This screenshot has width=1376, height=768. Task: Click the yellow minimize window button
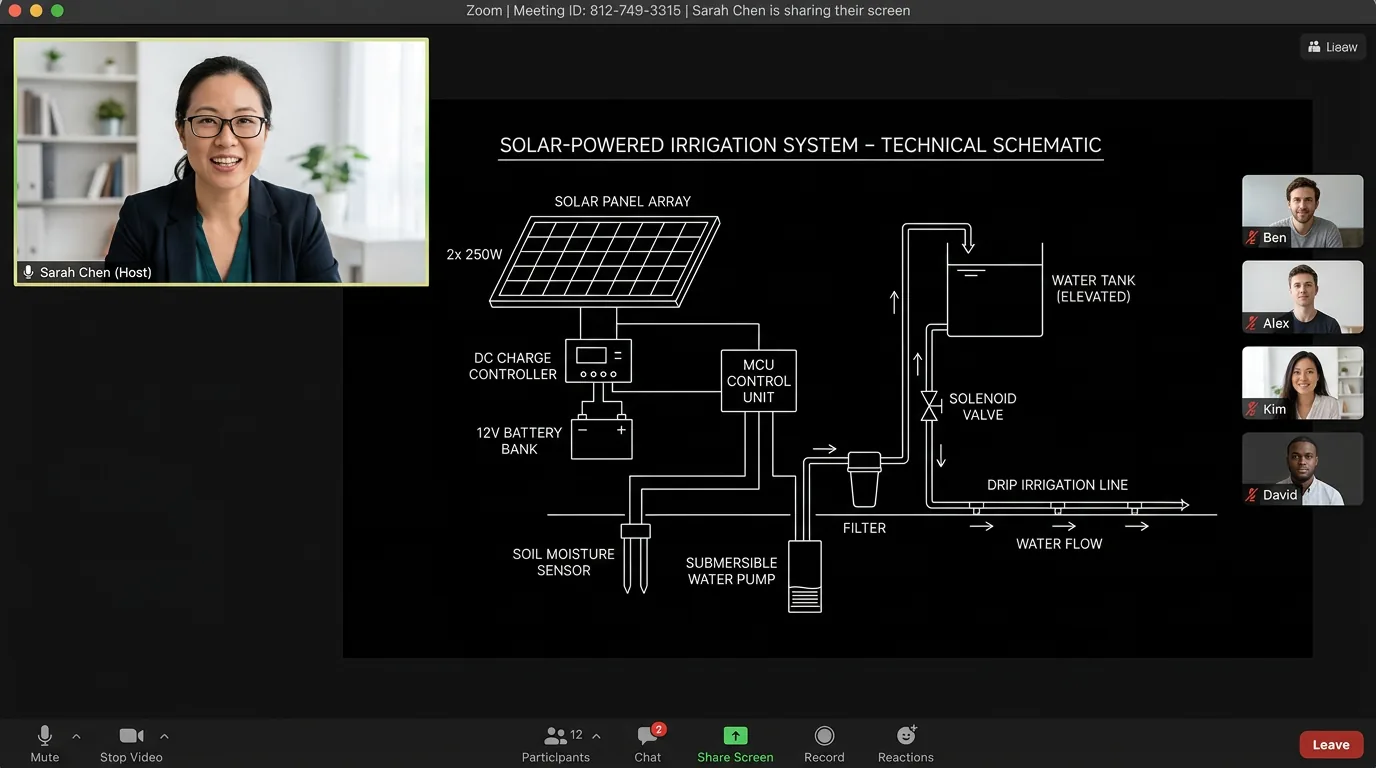pyautogui.click(x=36, y=11)
